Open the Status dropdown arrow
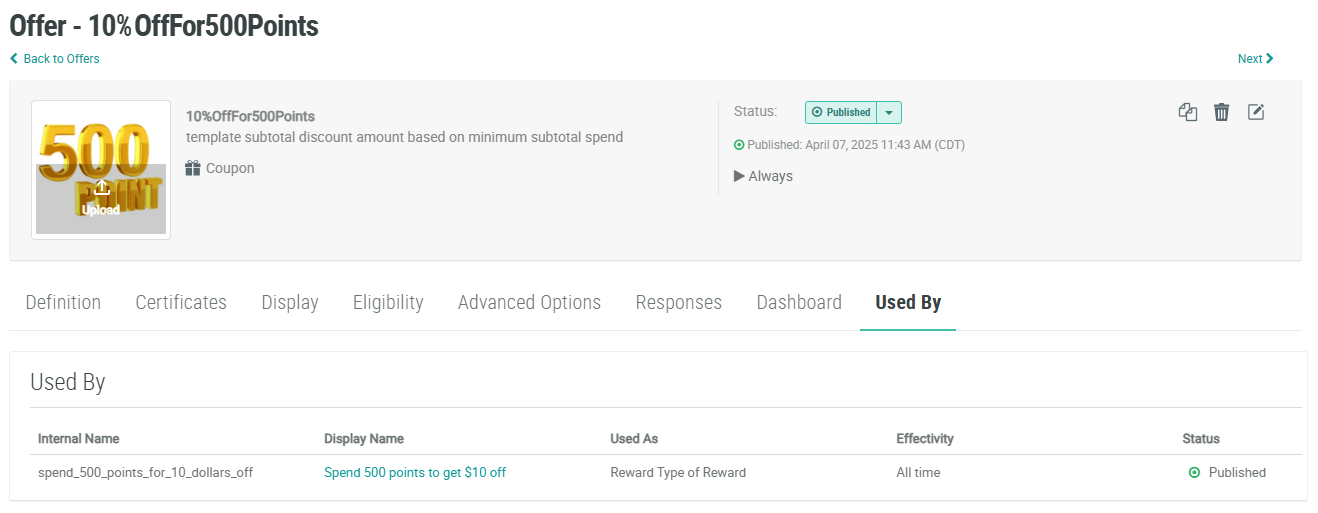This screenshot has height=513, width=1318. point(889,113)
